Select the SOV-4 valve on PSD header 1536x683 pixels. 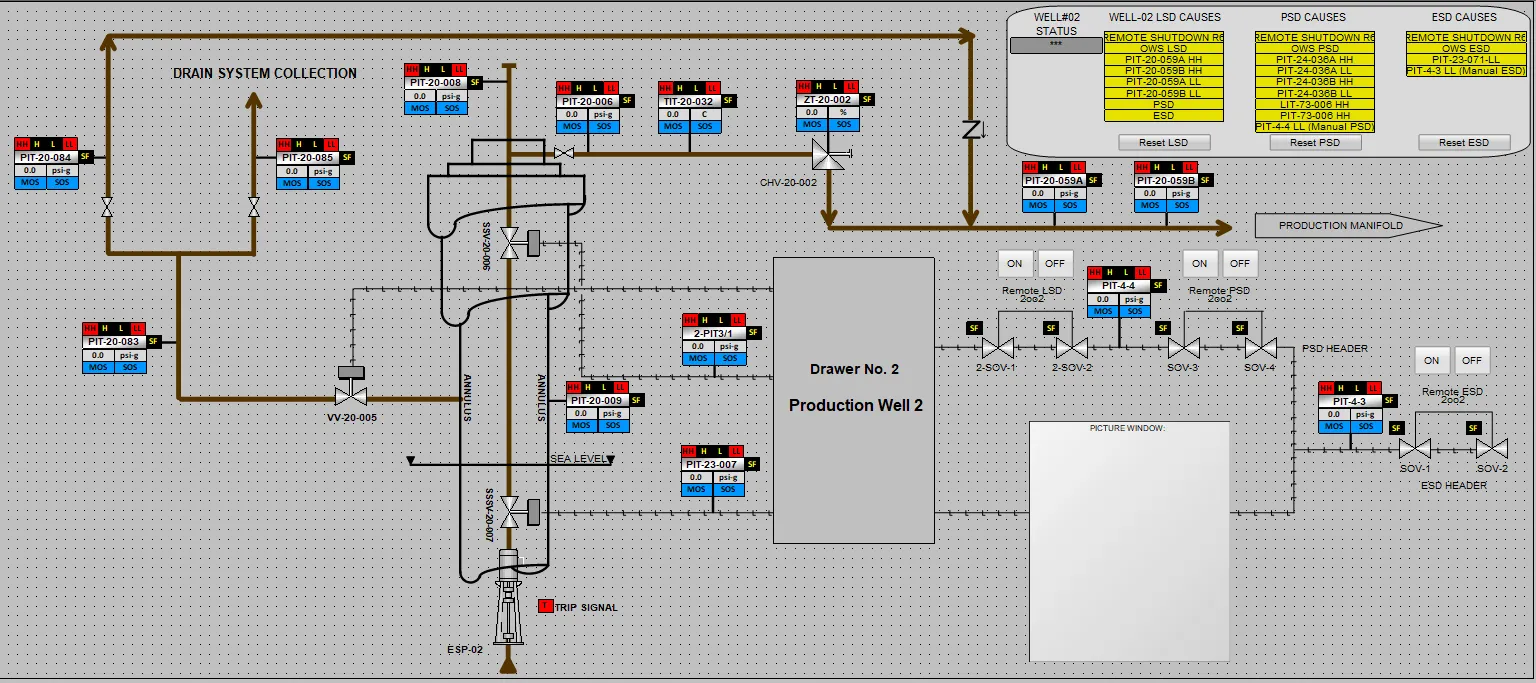pos(1260,348)
